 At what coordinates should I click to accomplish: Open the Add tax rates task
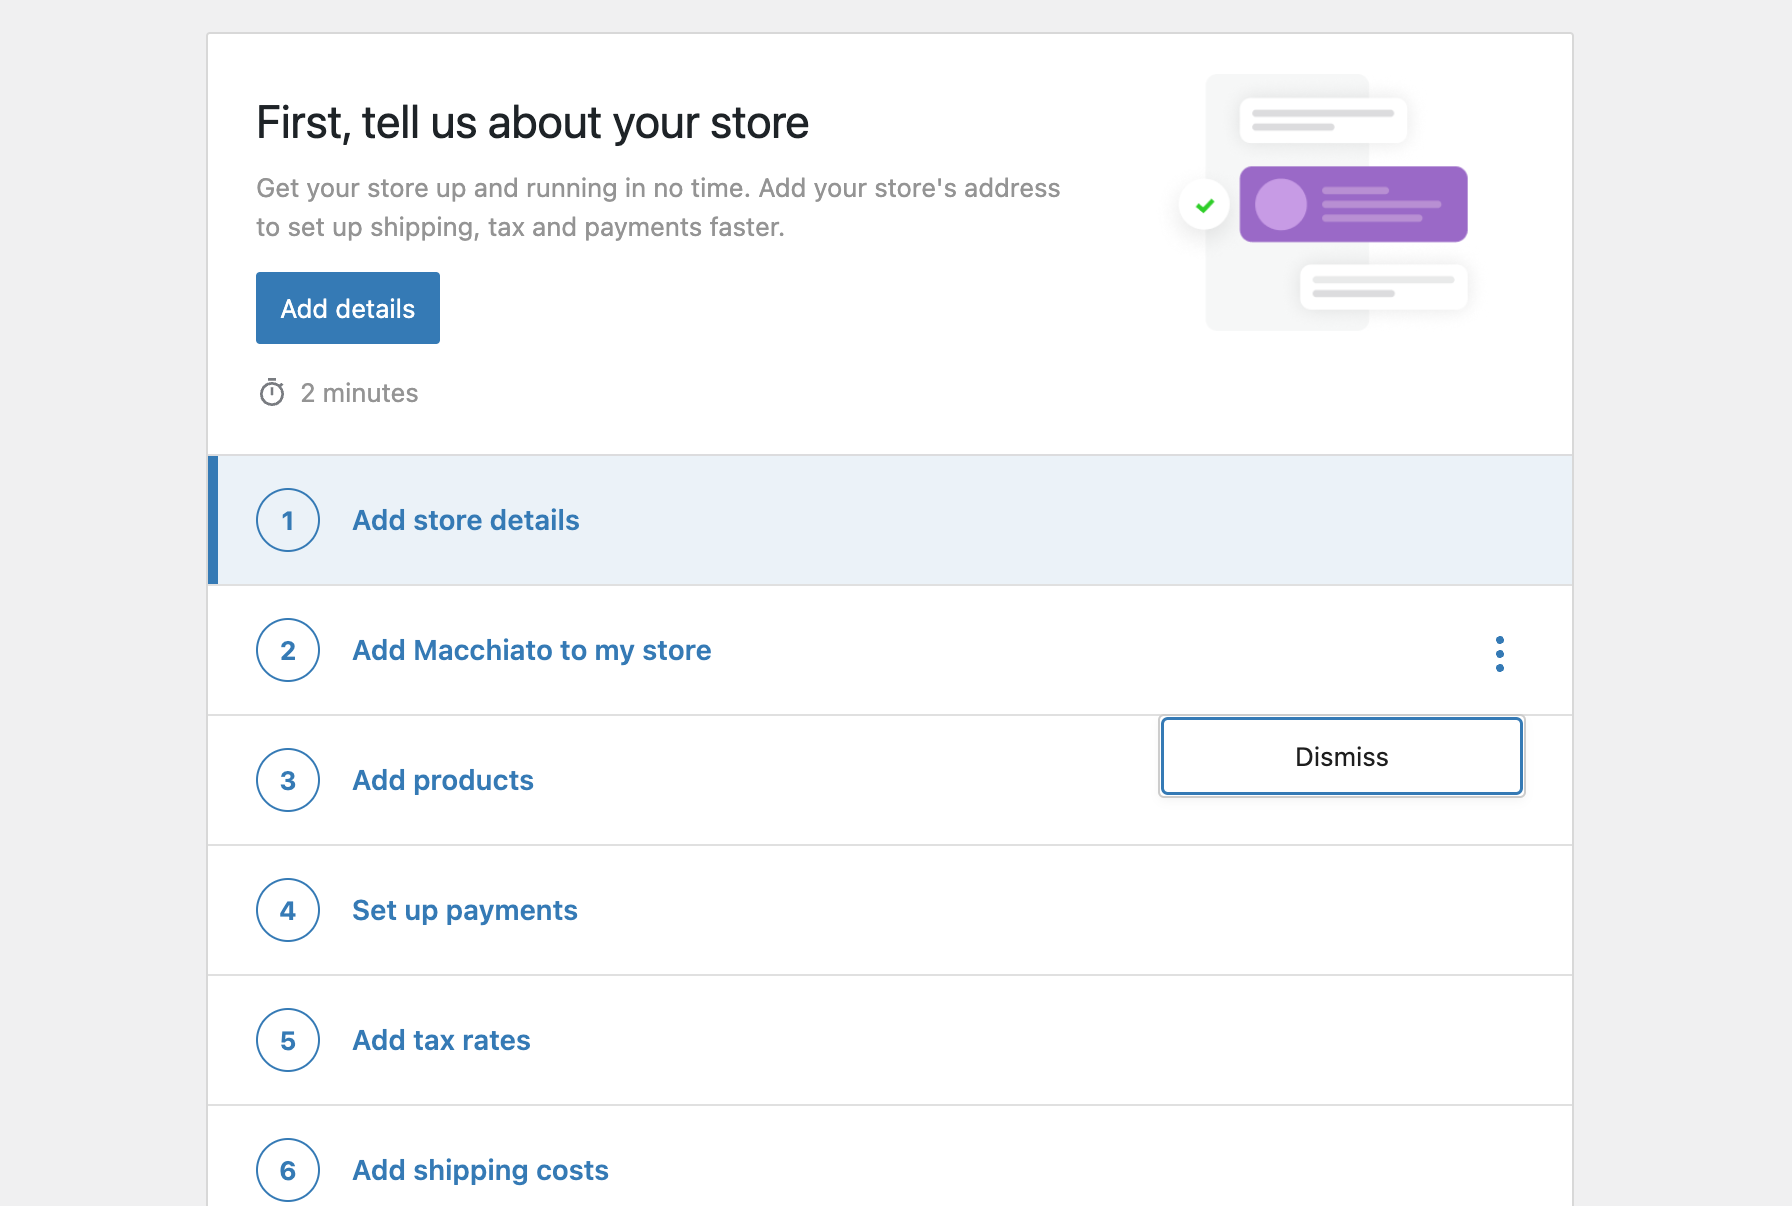point(890,1040)
